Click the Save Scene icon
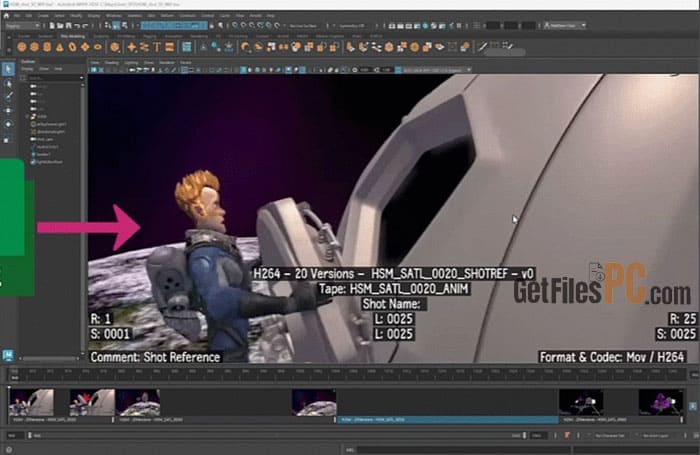 pos(68,26)
